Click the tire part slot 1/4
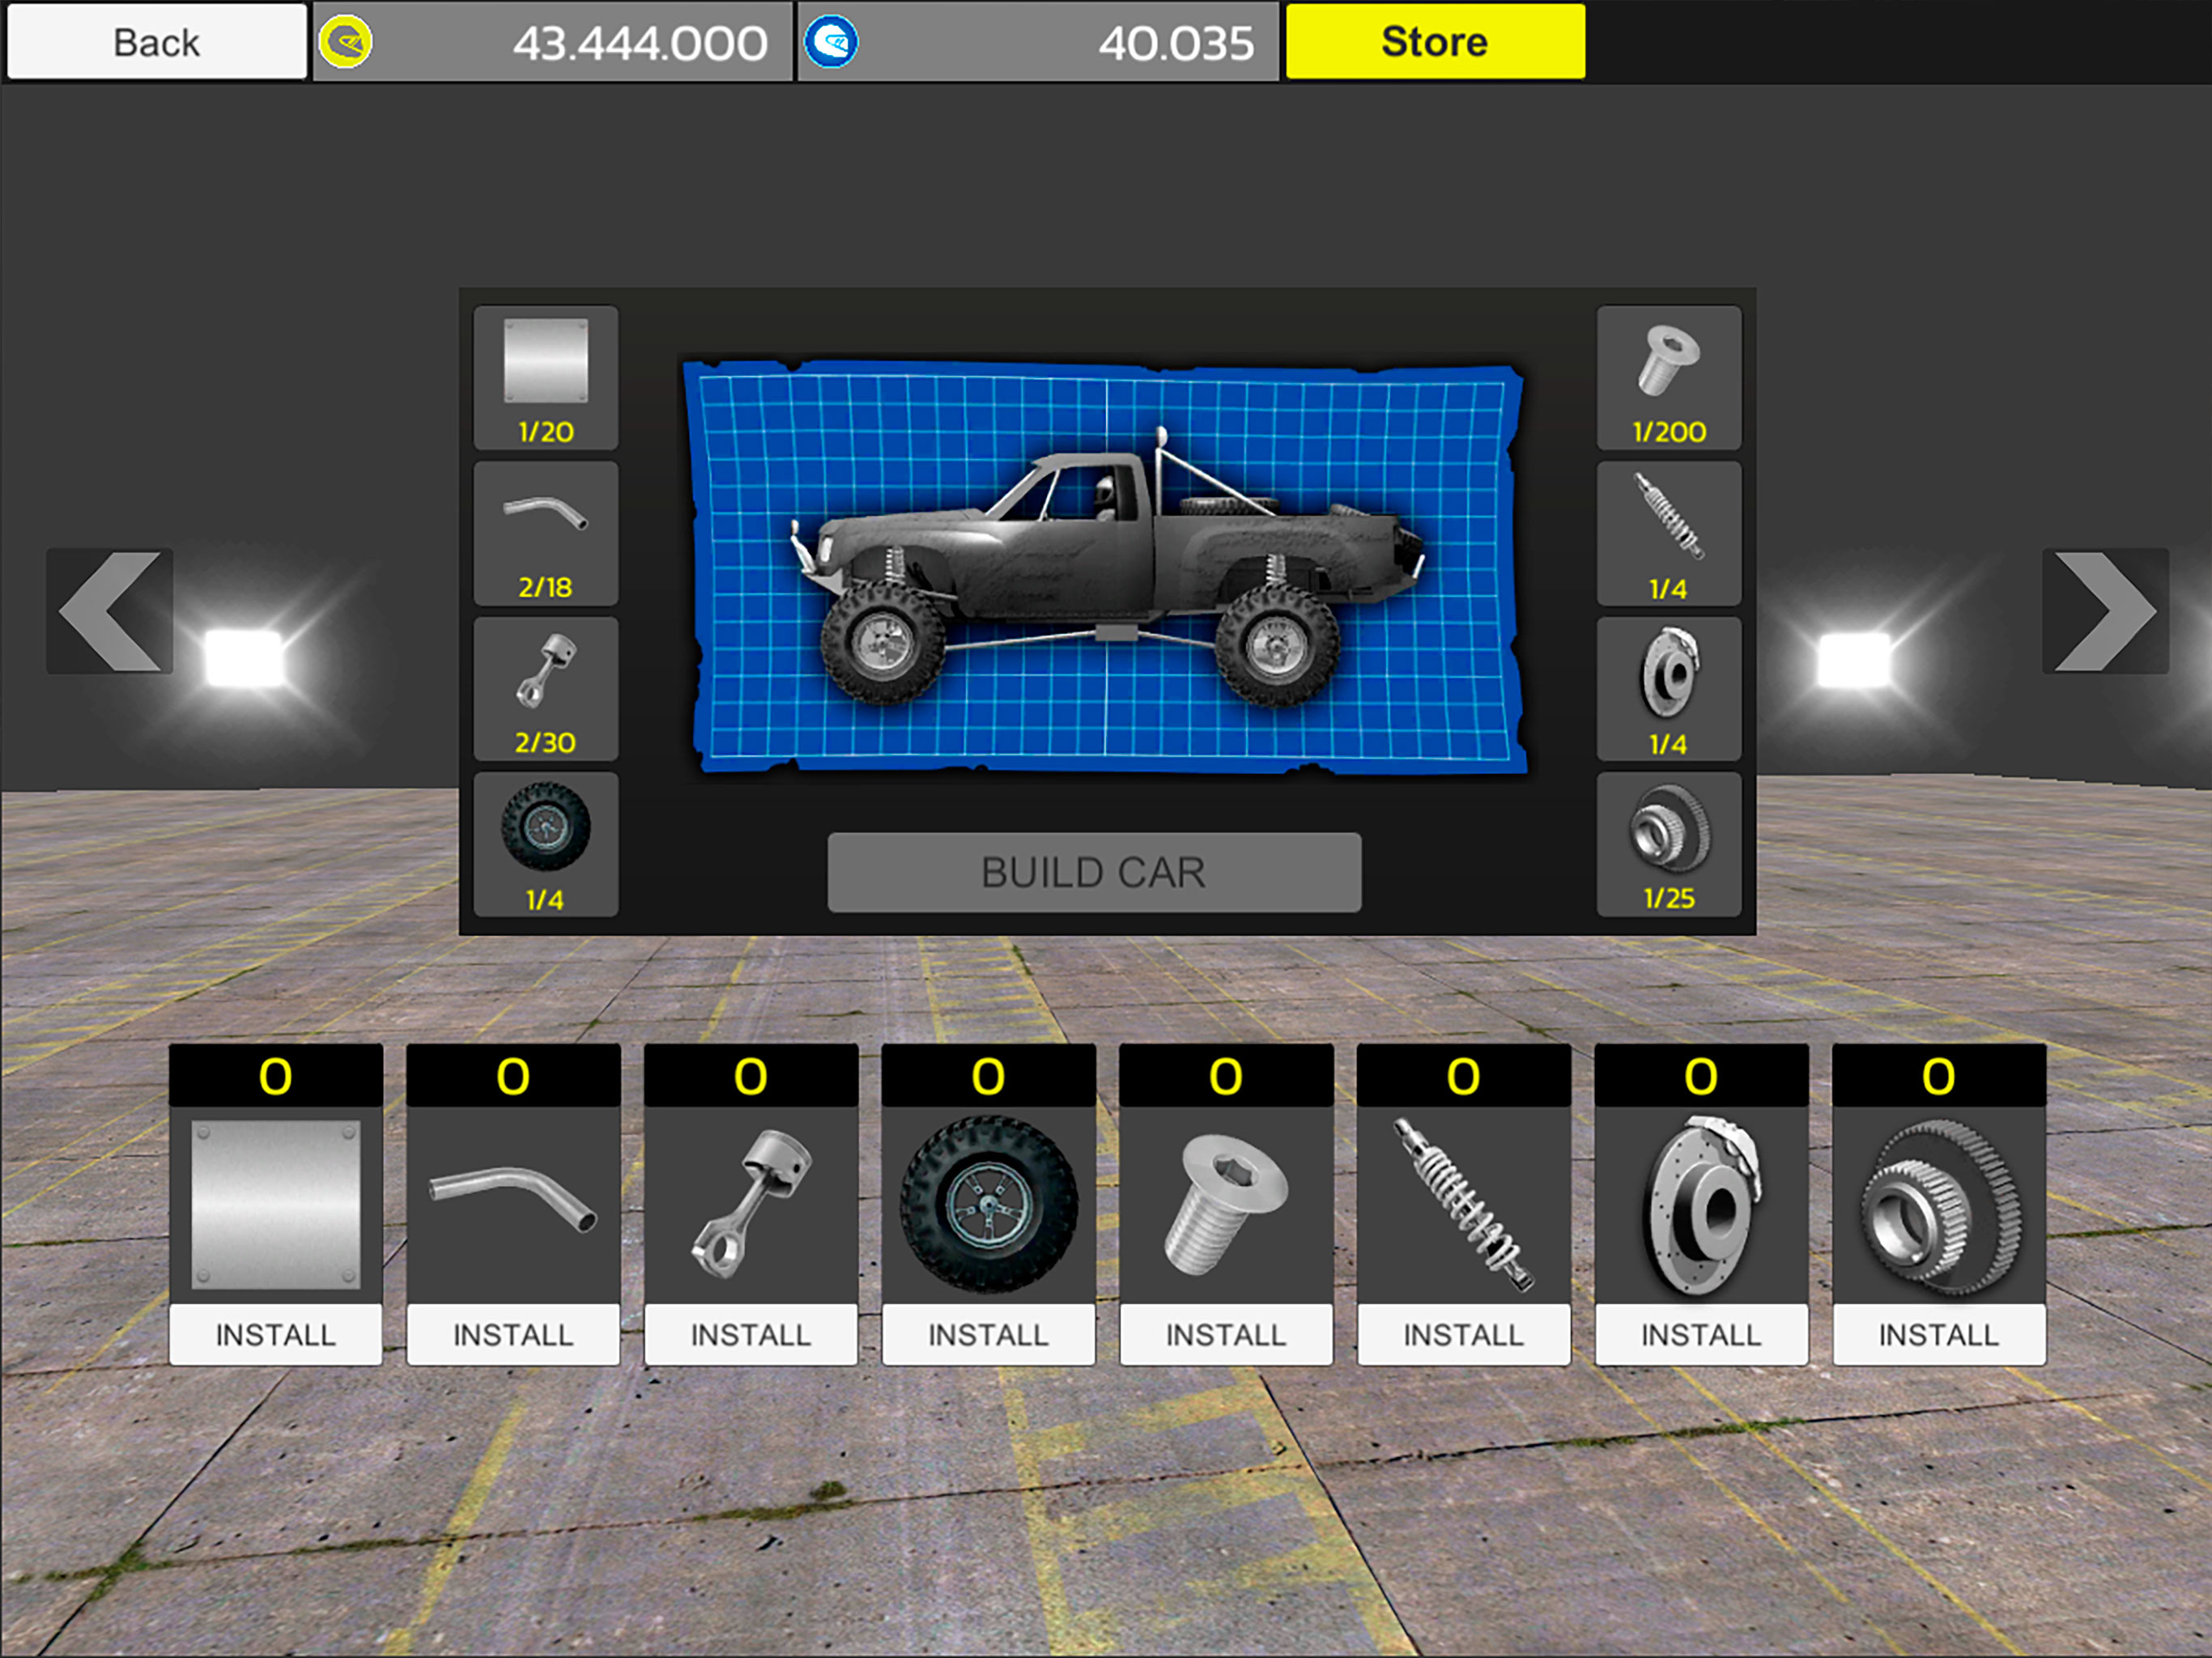 [x=545, y=844]
